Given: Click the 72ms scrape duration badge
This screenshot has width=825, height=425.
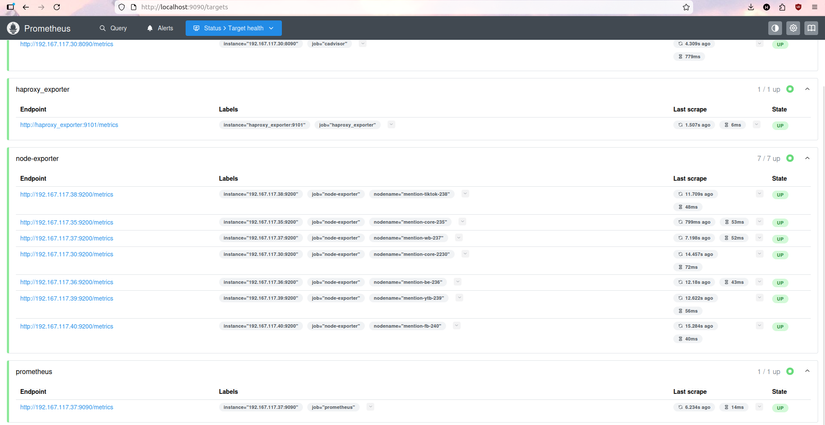Looking at the screenshot, I should pos(689,267).
